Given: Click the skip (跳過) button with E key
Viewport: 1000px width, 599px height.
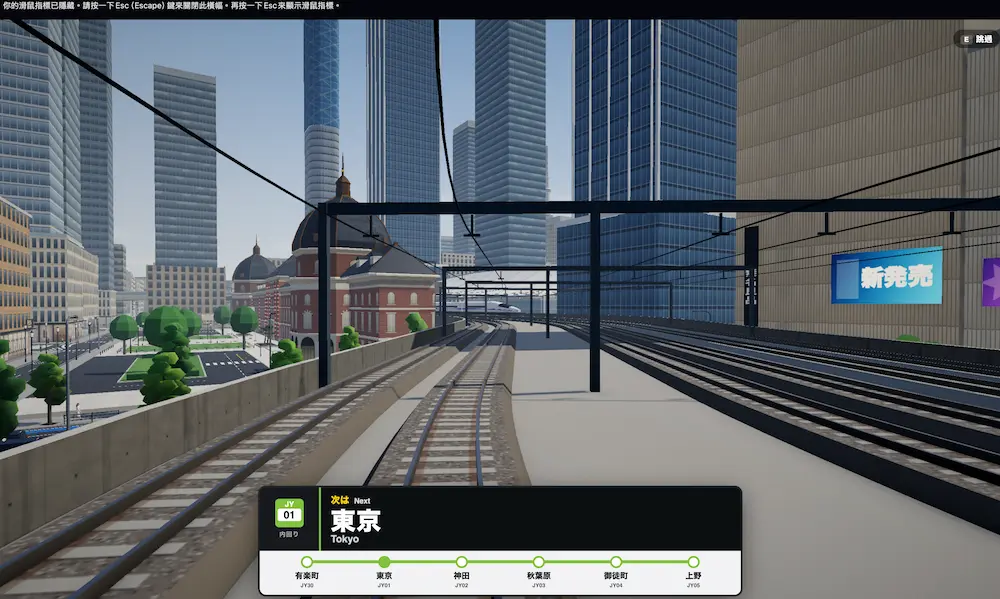Looking at the screenshot, I should coord(977,39).
